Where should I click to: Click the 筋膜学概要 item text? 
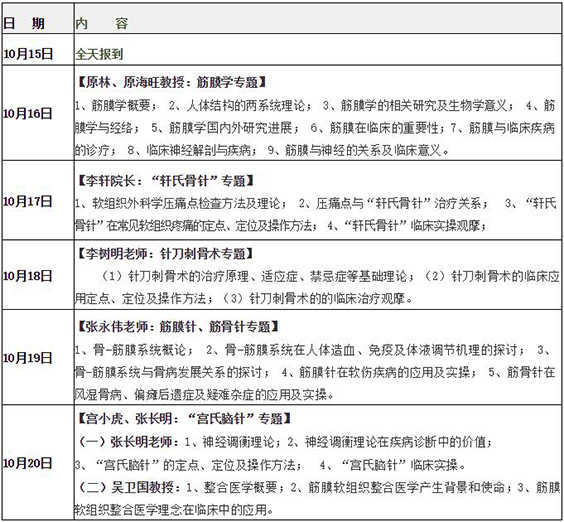tap(120, 105)
